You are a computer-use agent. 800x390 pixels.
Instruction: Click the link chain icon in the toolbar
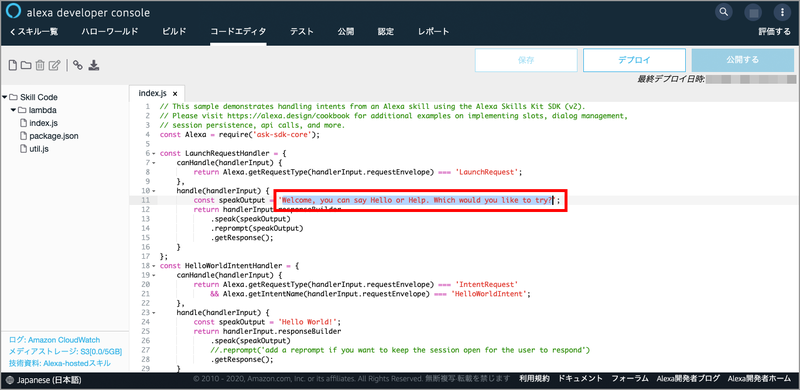(x=78, y=65)
